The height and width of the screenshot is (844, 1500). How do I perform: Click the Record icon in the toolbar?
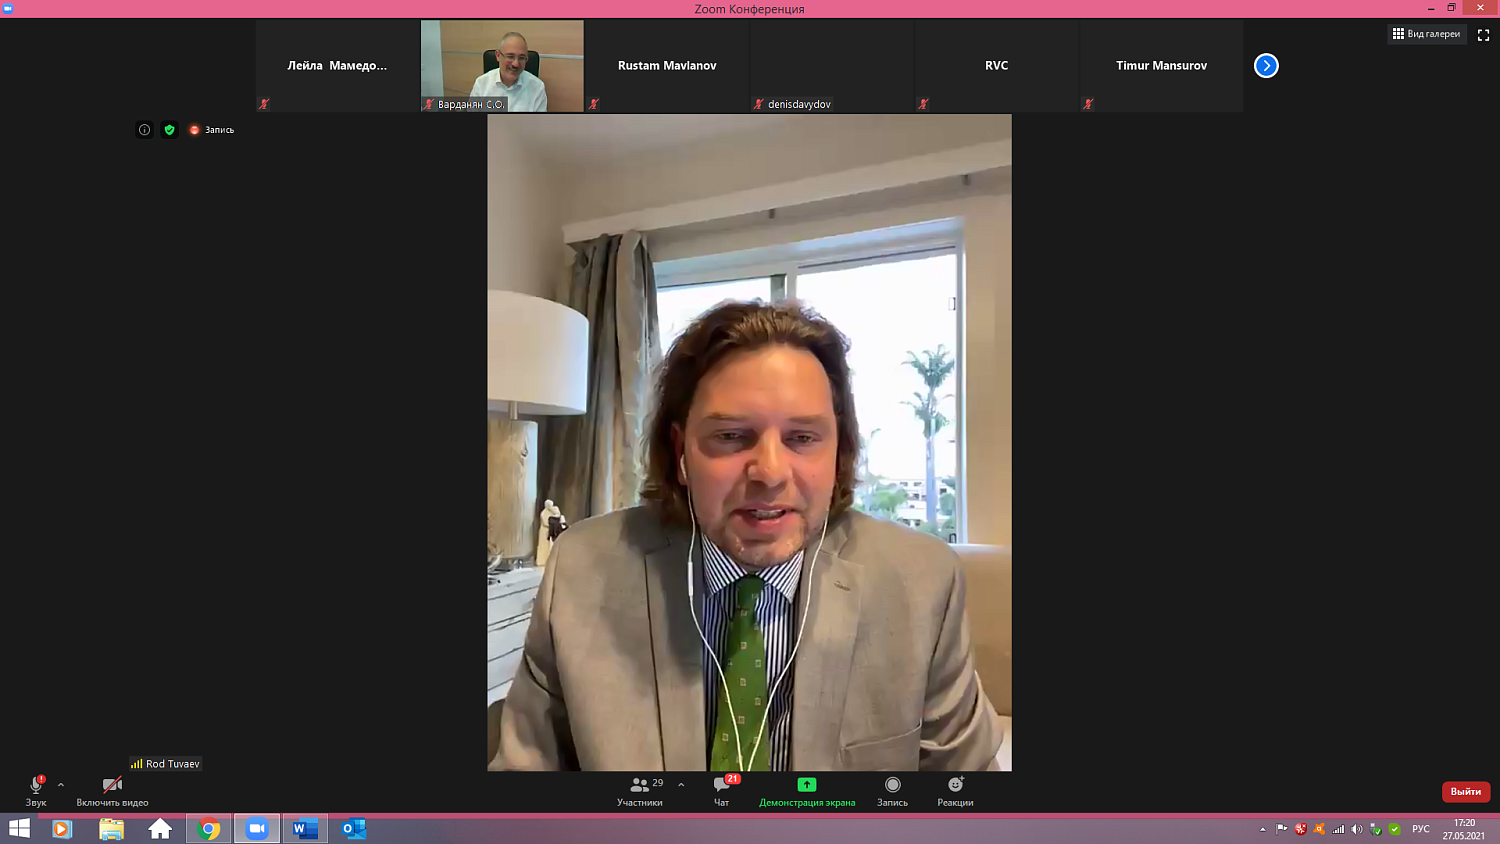pyautogui.click(x=892, y=786)
